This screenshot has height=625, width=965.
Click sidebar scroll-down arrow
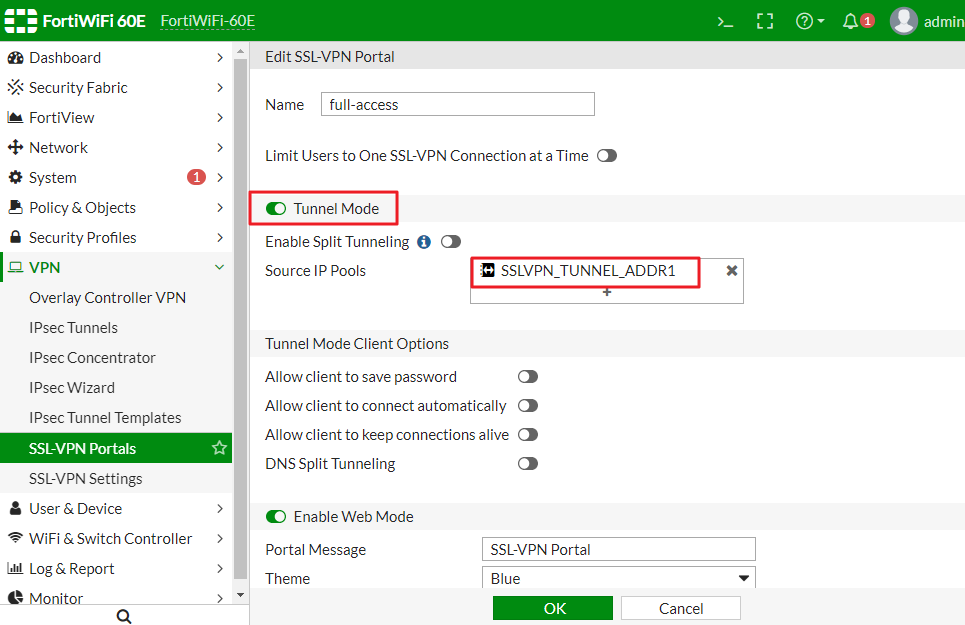tap(241, 595)
